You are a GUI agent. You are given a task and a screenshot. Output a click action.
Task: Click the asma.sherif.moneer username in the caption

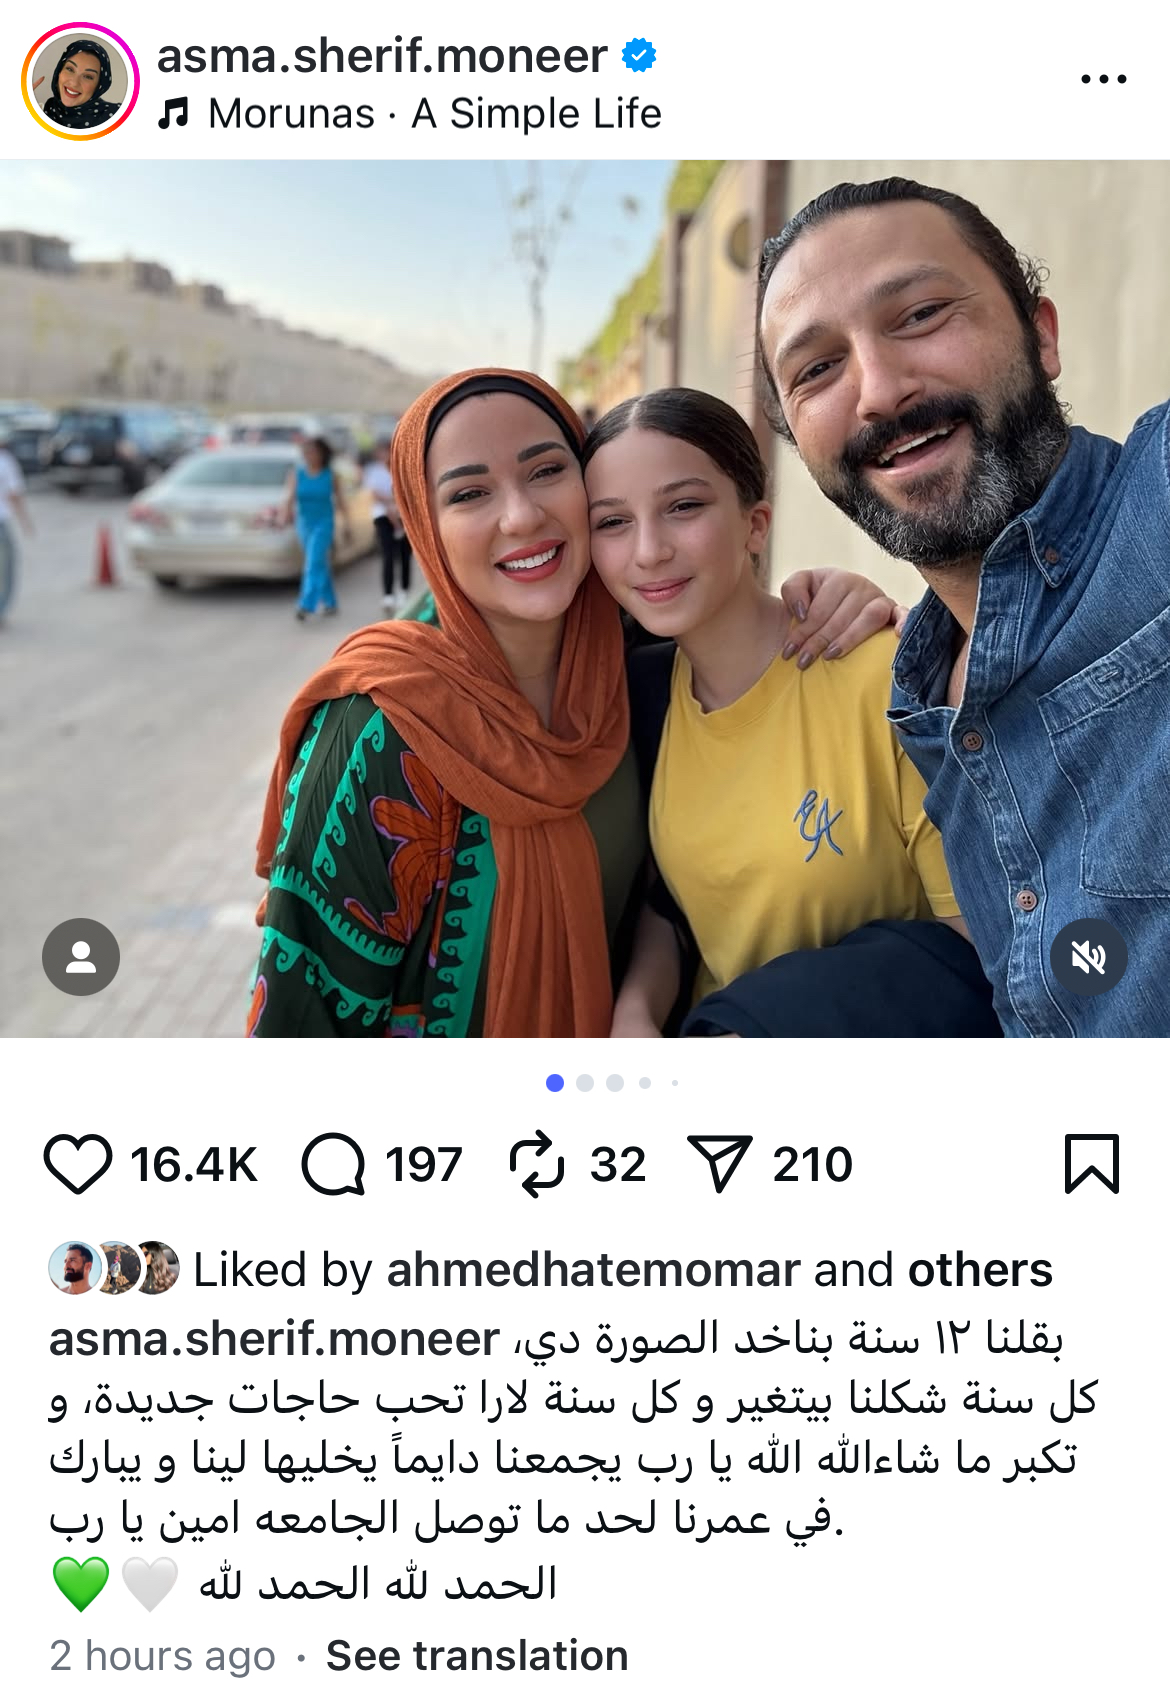click(x=274, y=1339)
